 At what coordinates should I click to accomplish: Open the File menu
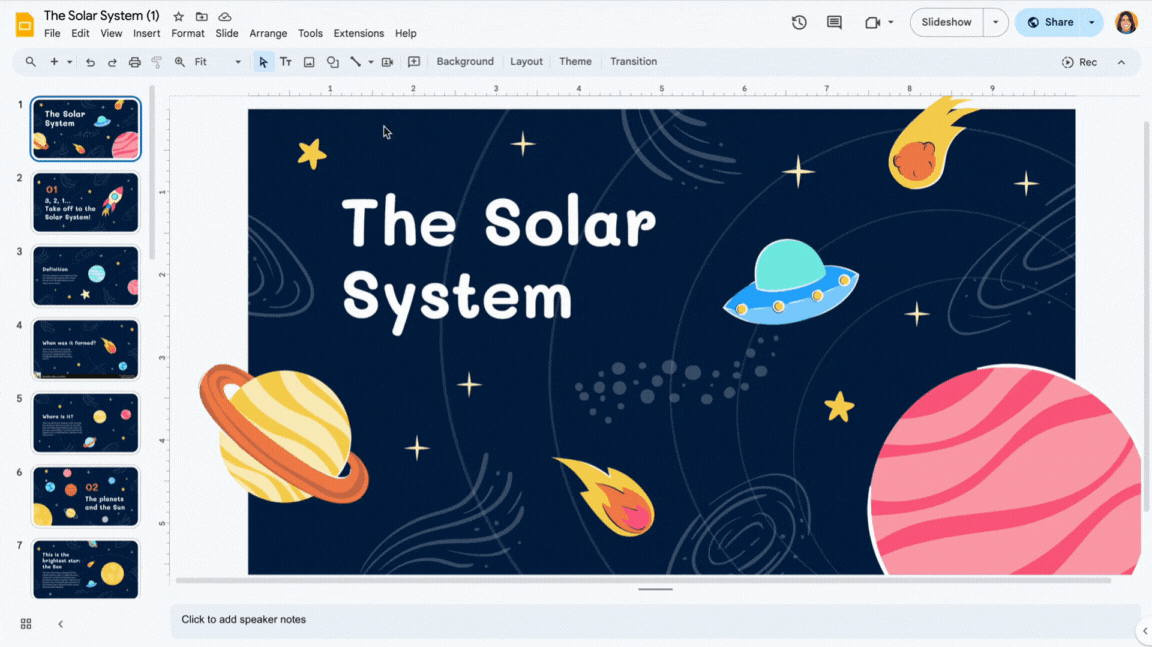coord(52,34)
